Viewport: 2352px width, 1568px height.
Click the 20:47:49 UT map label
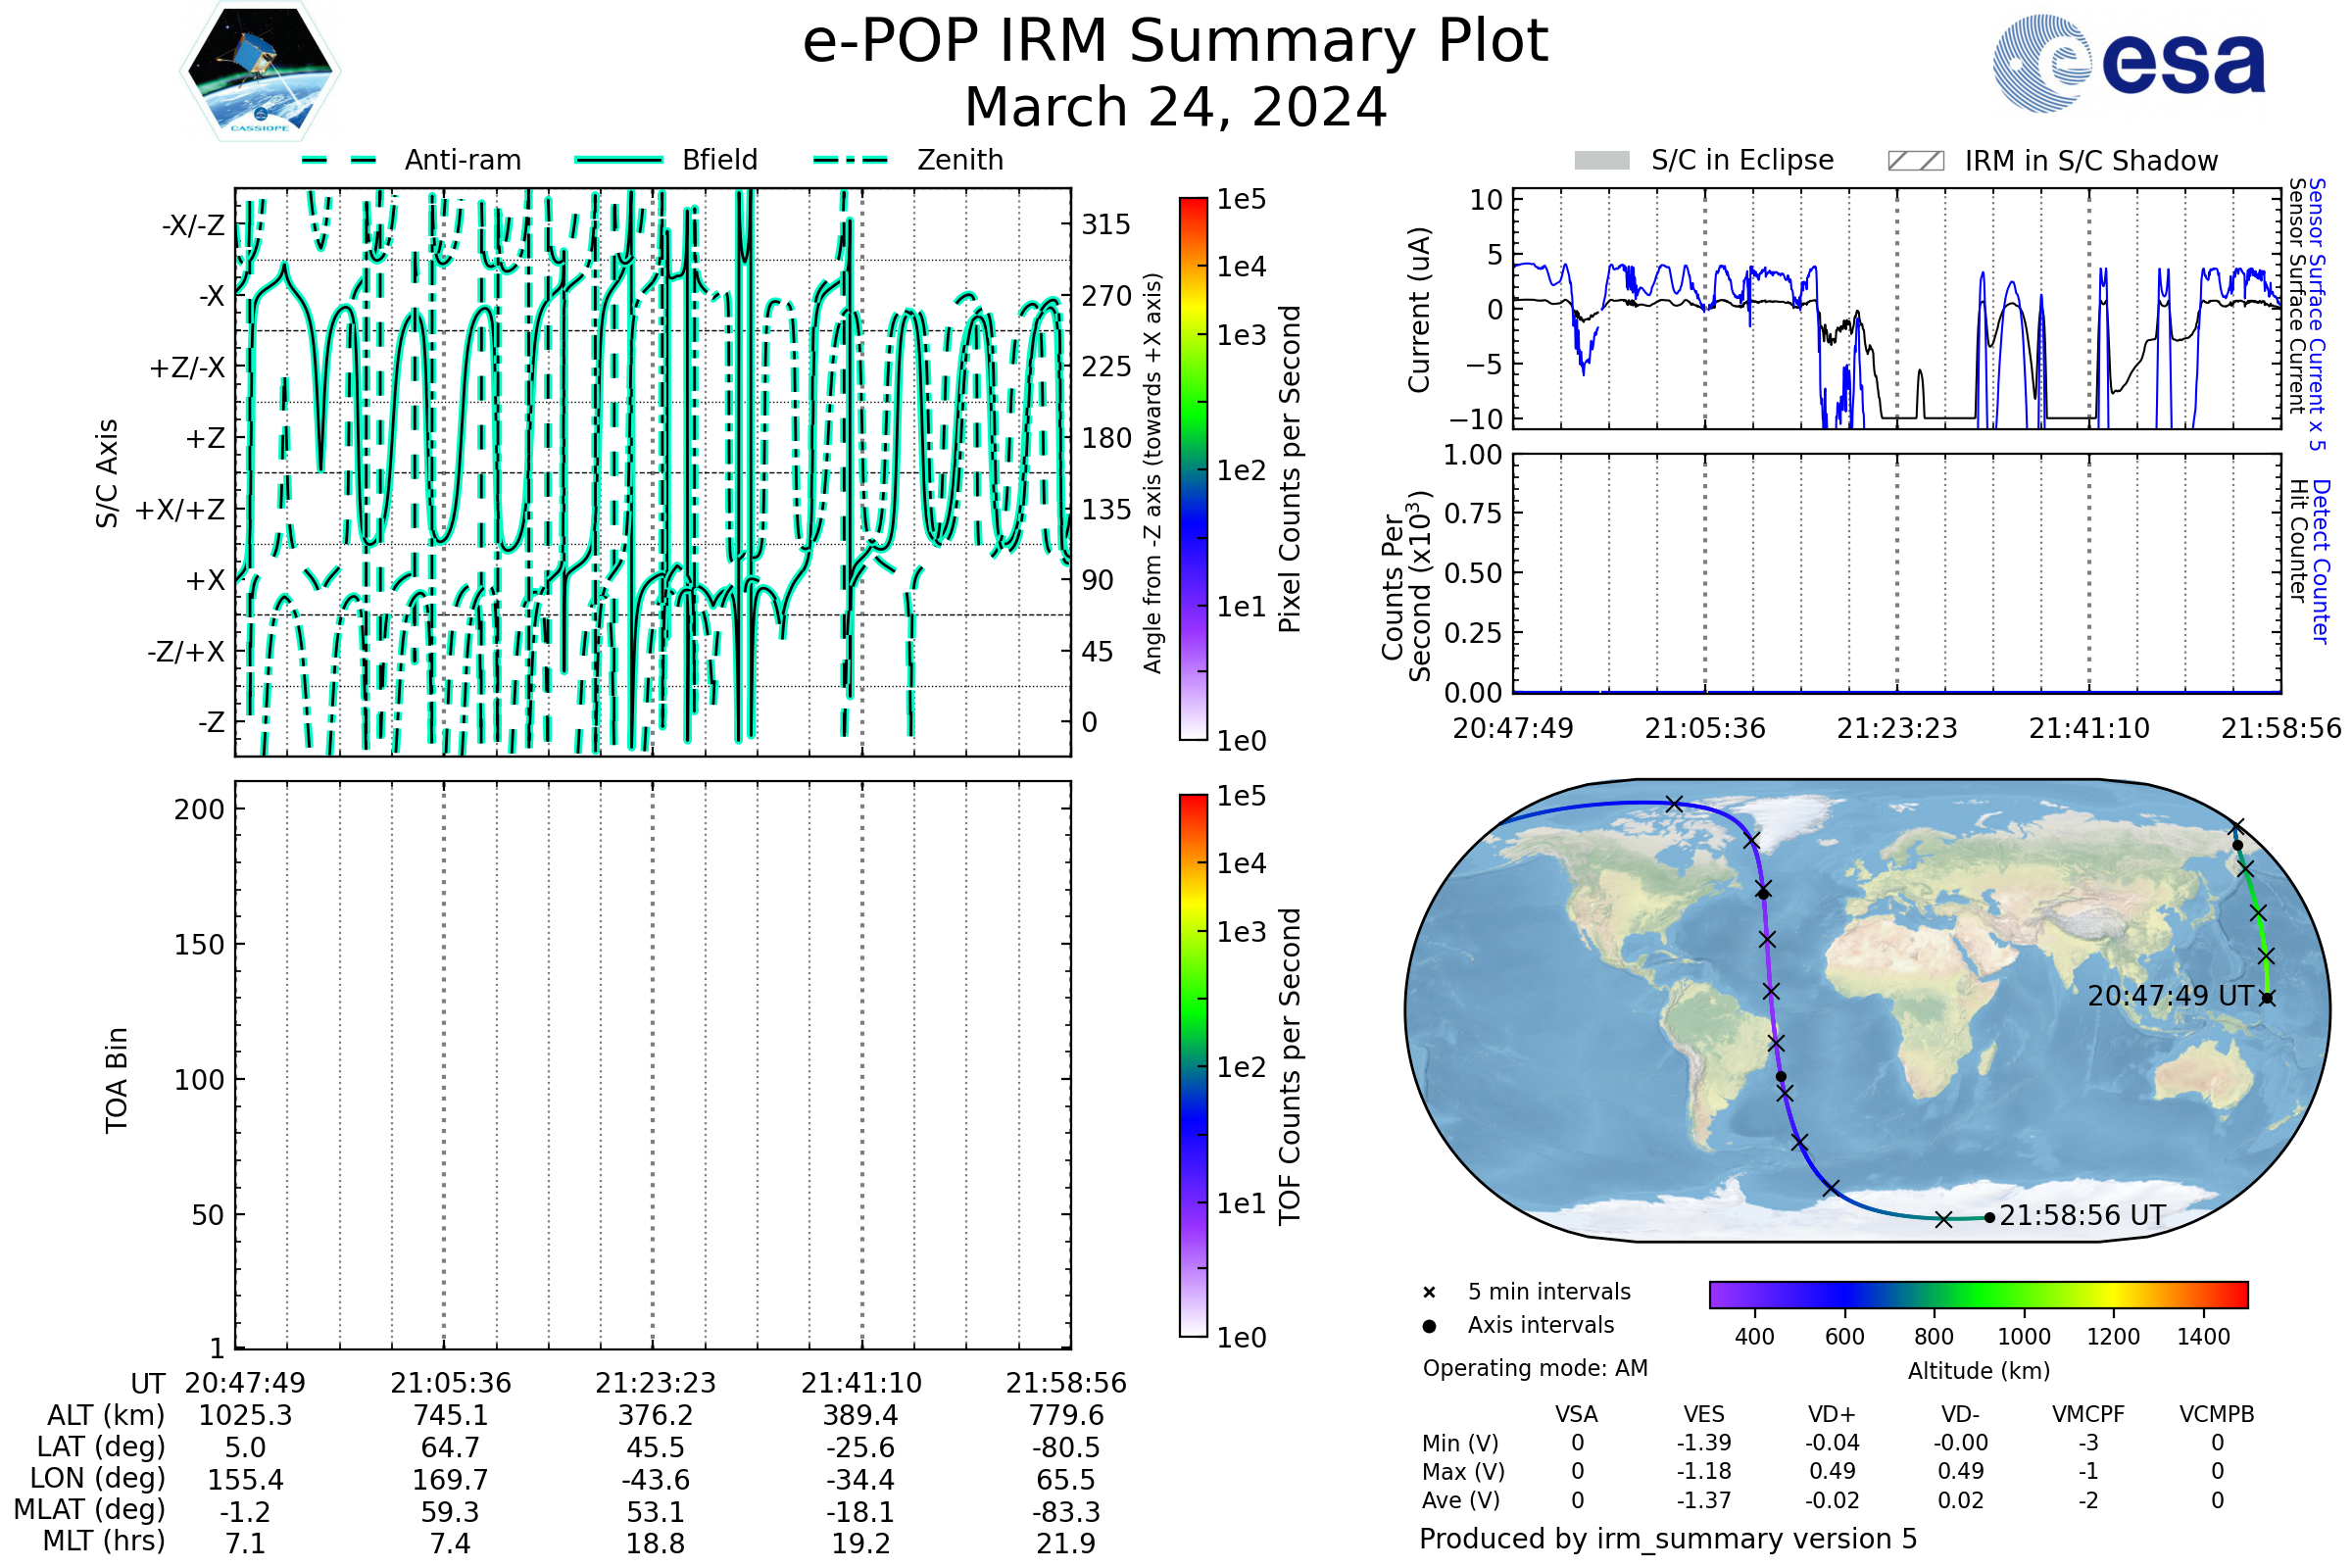[x=2170, y=996]
